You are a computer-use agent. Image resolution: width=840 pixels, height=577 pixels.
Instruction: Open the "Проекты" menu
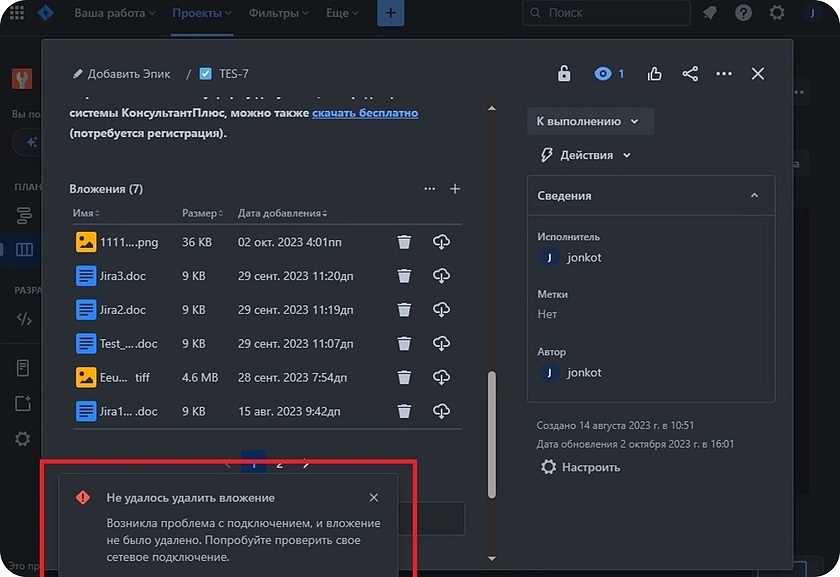pos(201,14)
